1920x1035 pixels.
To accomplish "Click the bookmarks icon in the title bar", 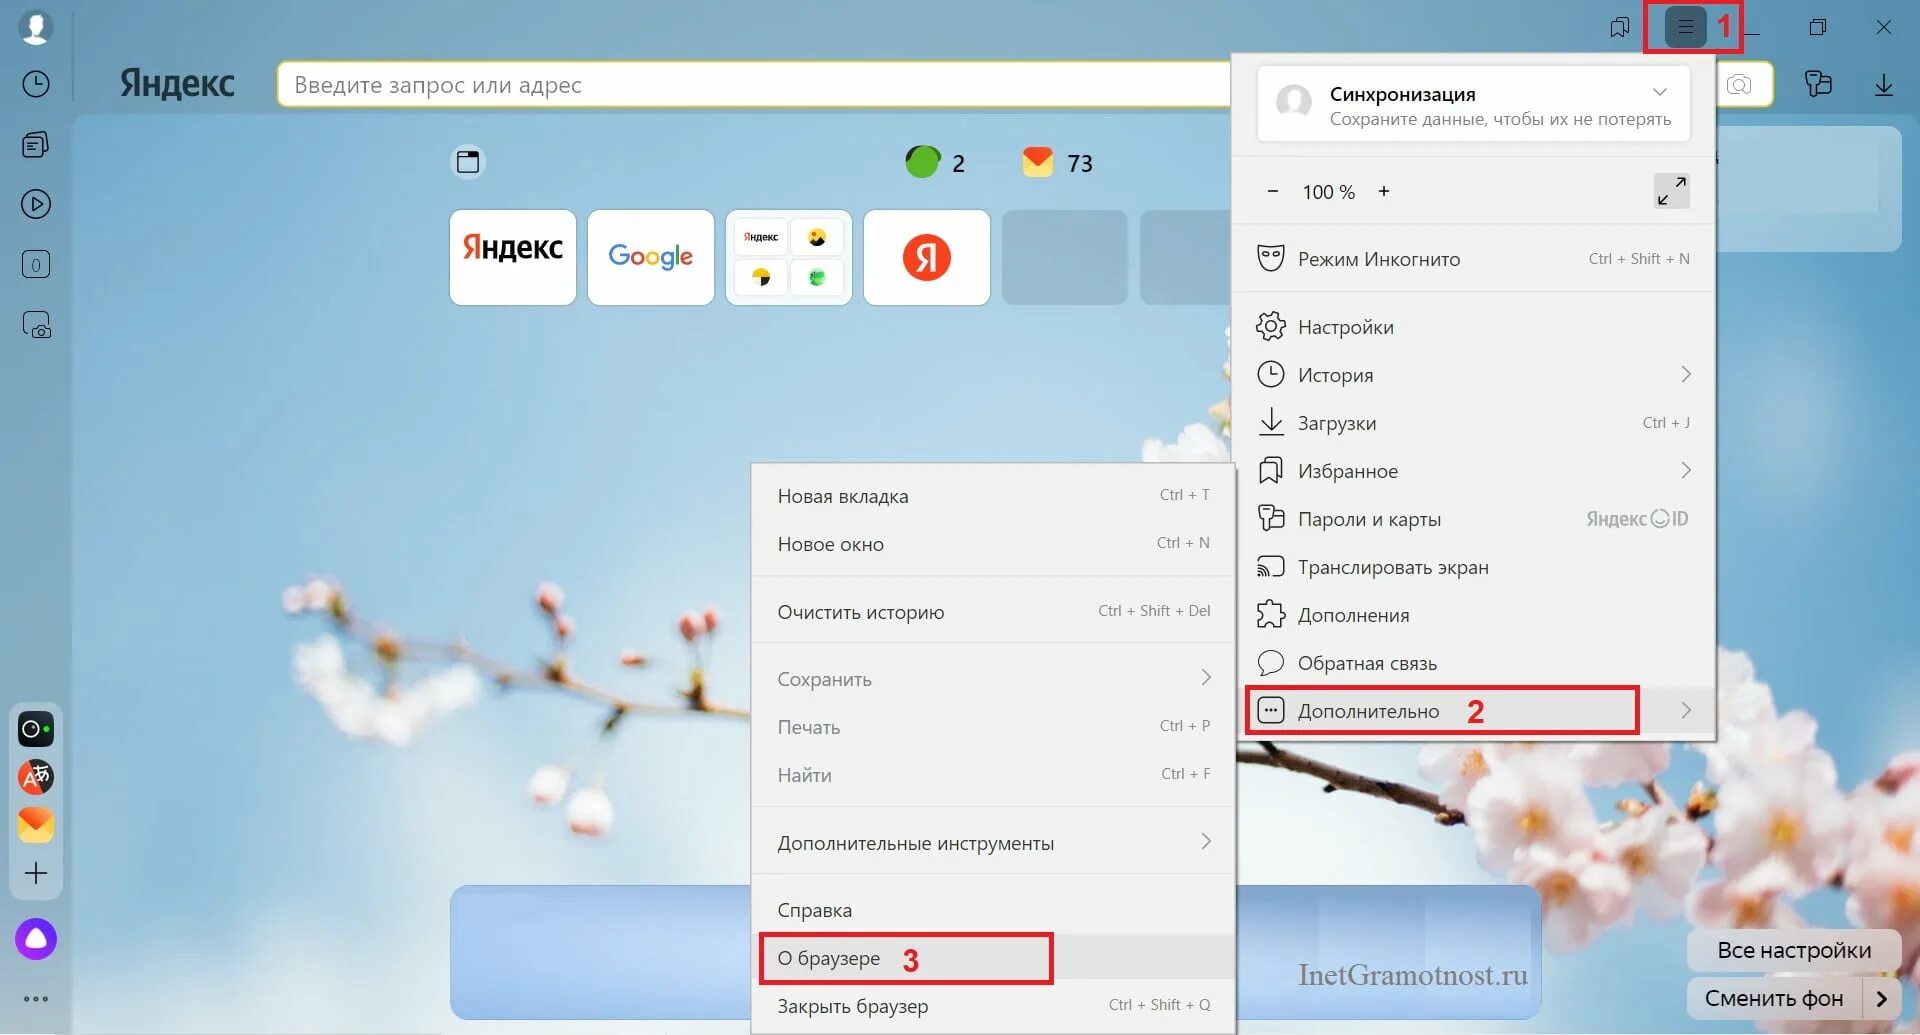I will click(x=1620, y=27).
